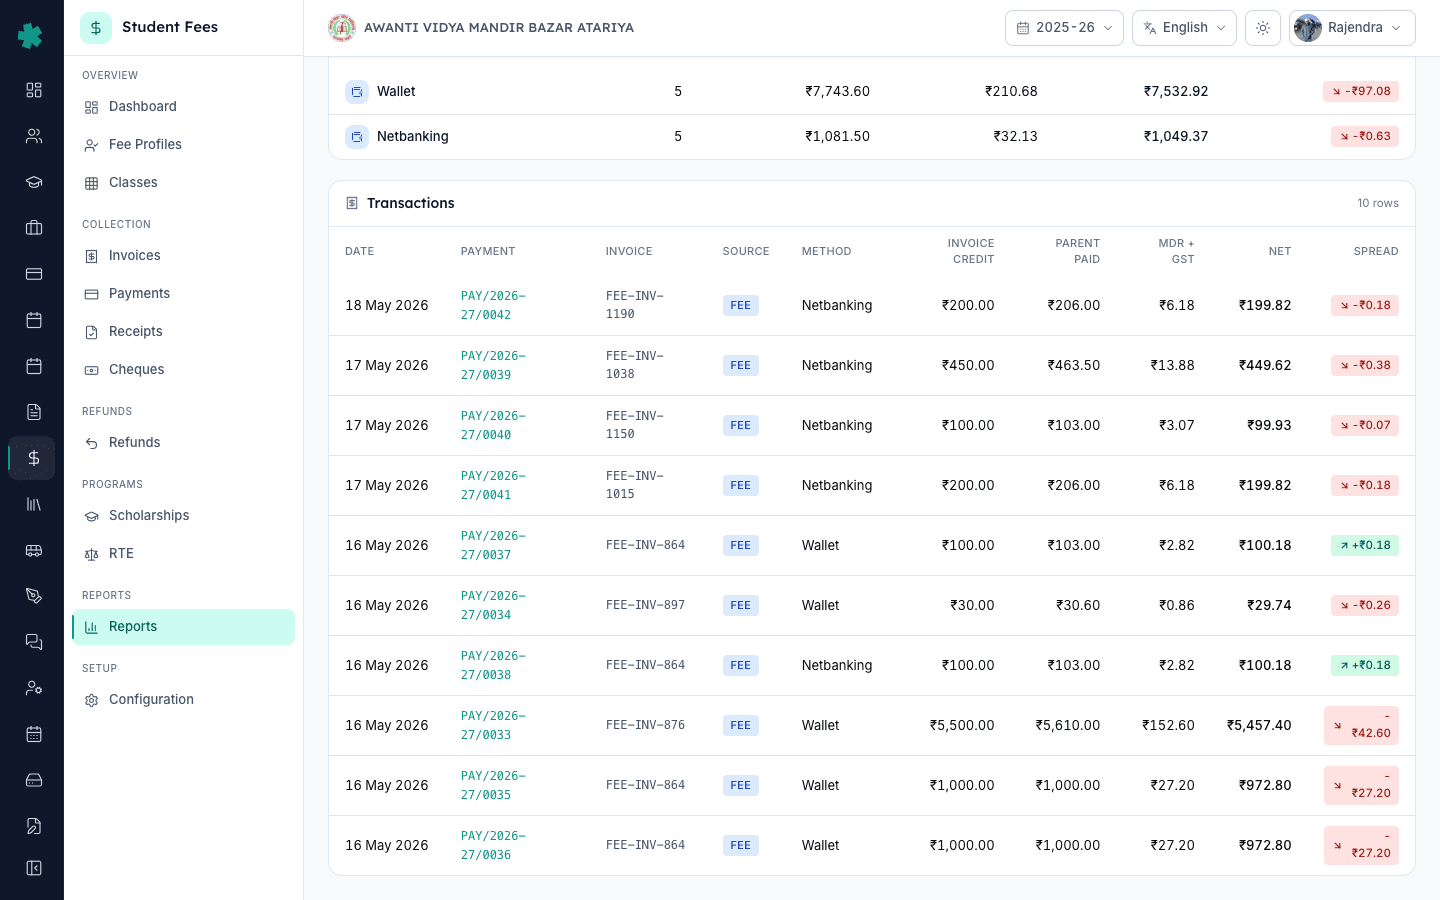Image resolution: width=1440 pixels, height=900 pixels.
Task: Click the DATE column header
Action: [359, 252]
